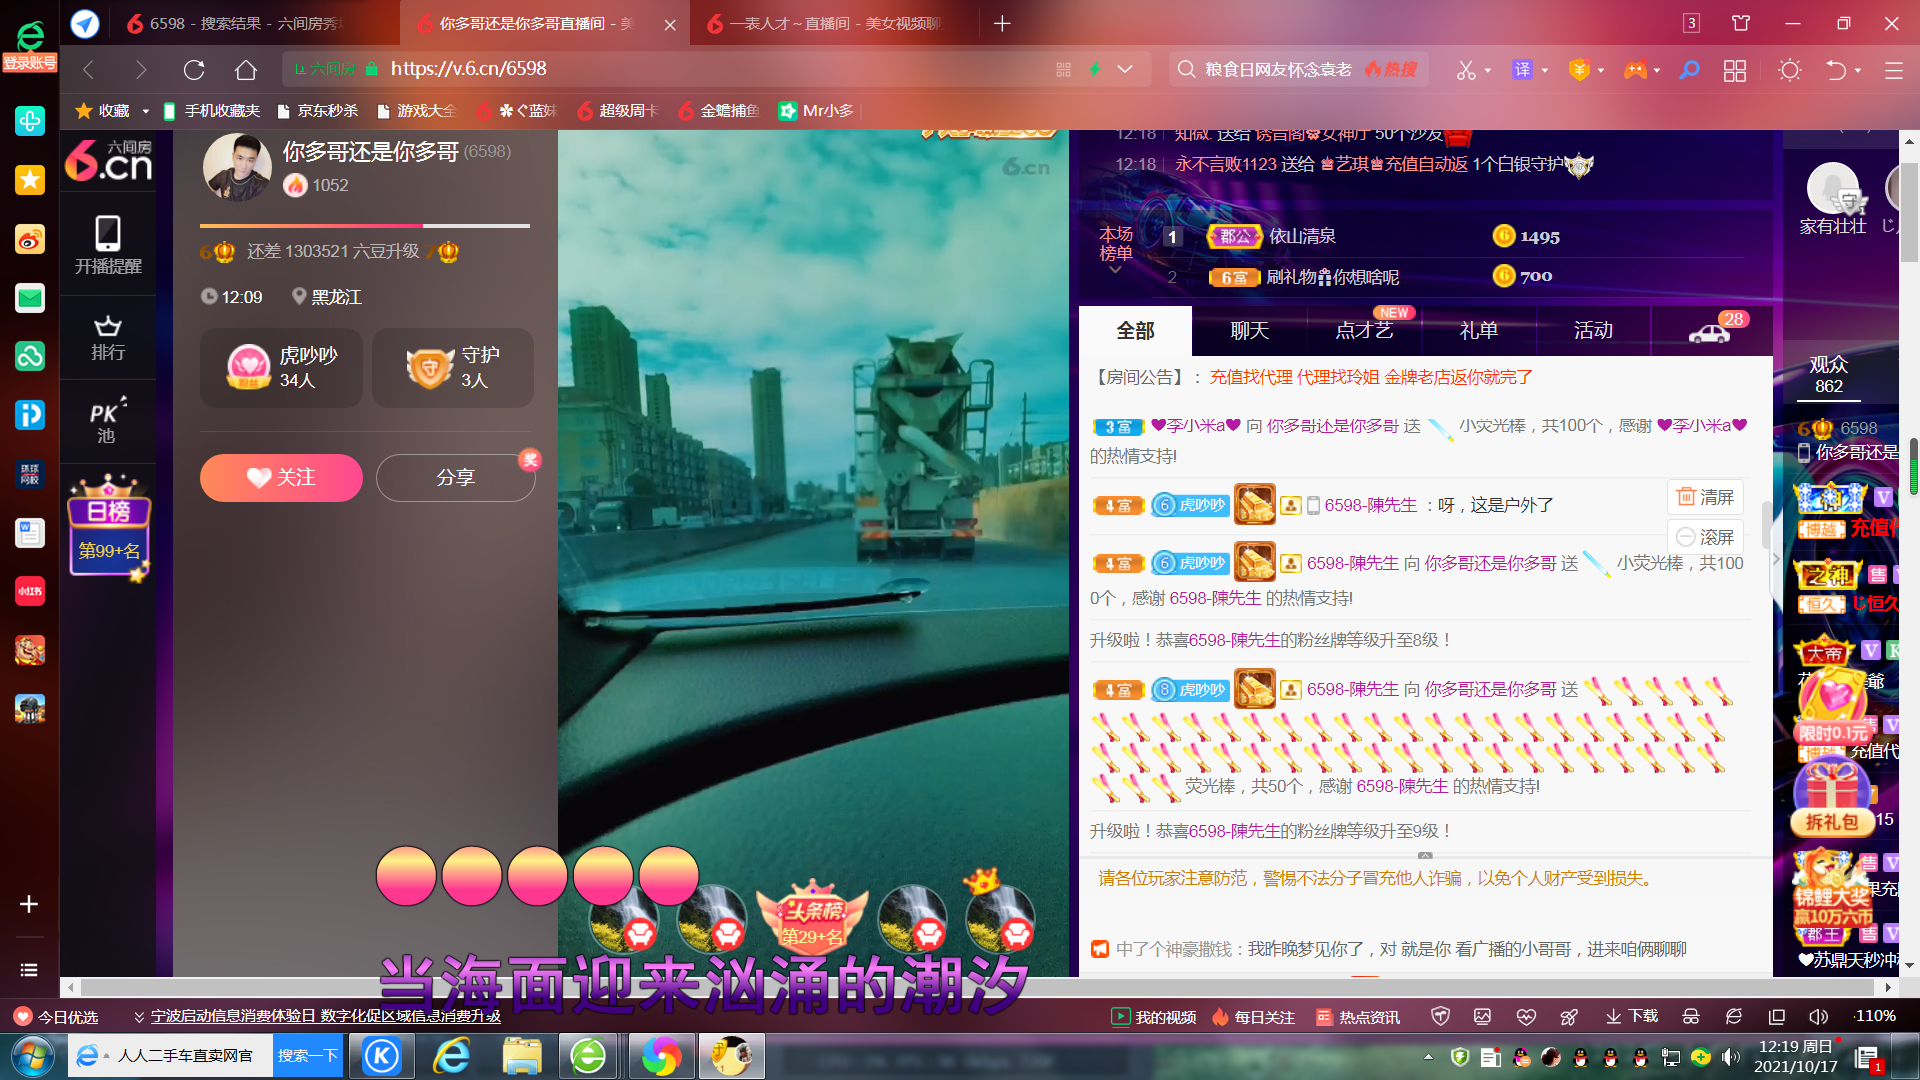
Task: Open the browser hamburger menu
Action: click(1894, 70)
